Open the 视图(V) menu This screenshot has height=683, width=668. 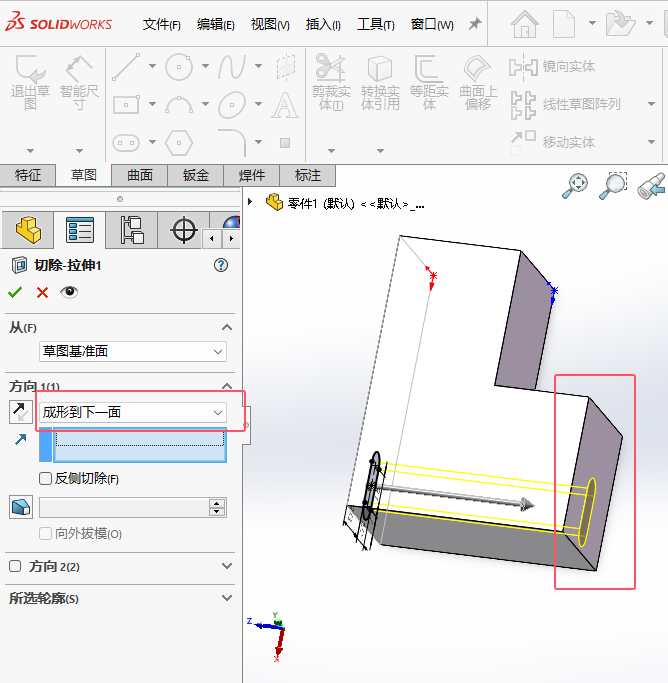pos(270,24)
